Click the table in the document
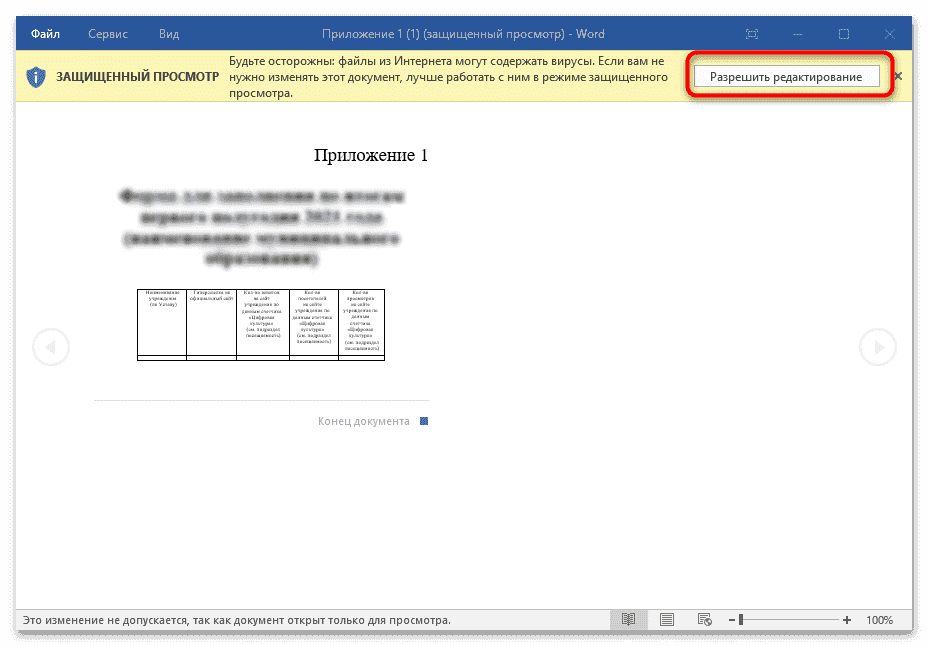 click(x=260, y=323)
